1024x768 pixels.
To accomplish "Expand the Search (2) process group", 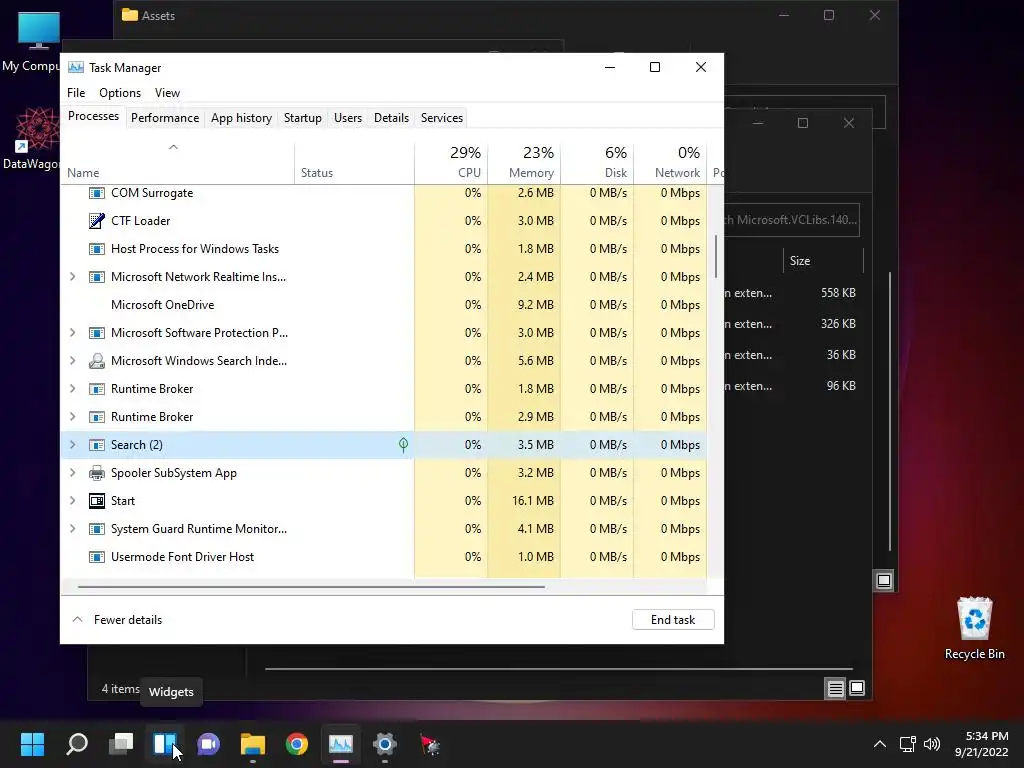I will pyautogui.click(x=72, y=445).
